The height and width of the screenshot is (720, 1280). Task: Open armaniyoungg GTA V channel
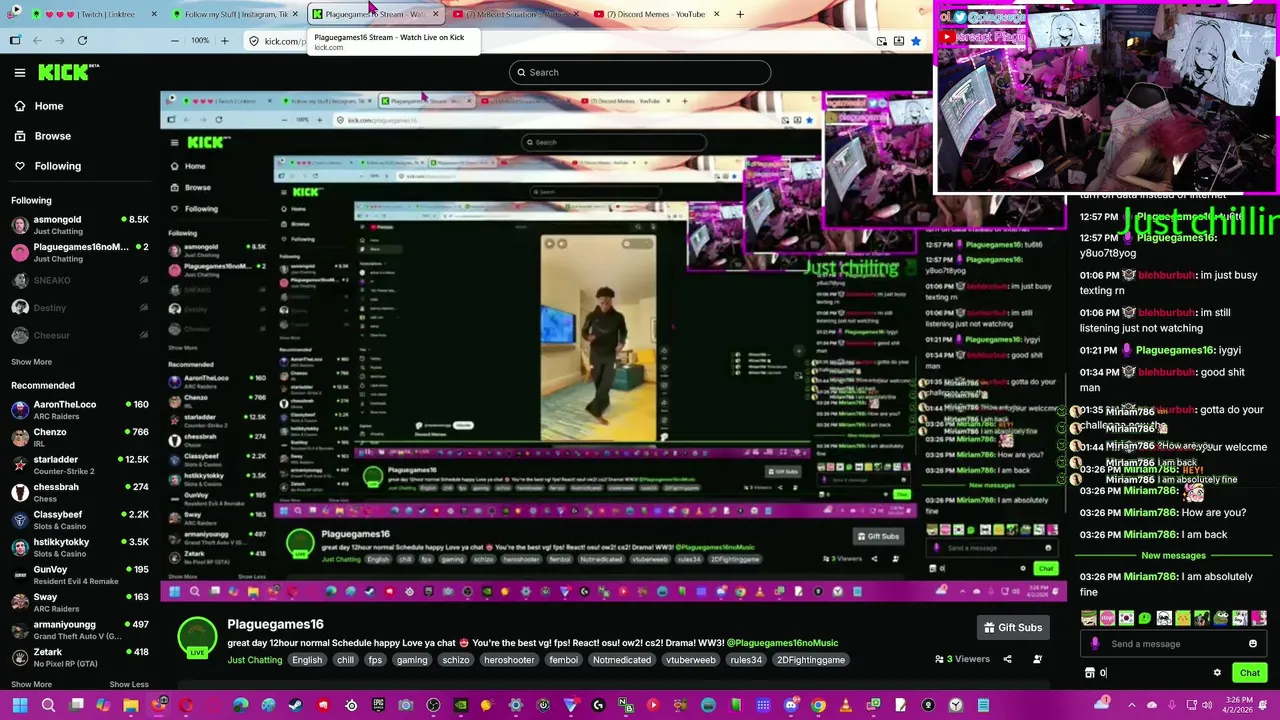click(80, 630)
